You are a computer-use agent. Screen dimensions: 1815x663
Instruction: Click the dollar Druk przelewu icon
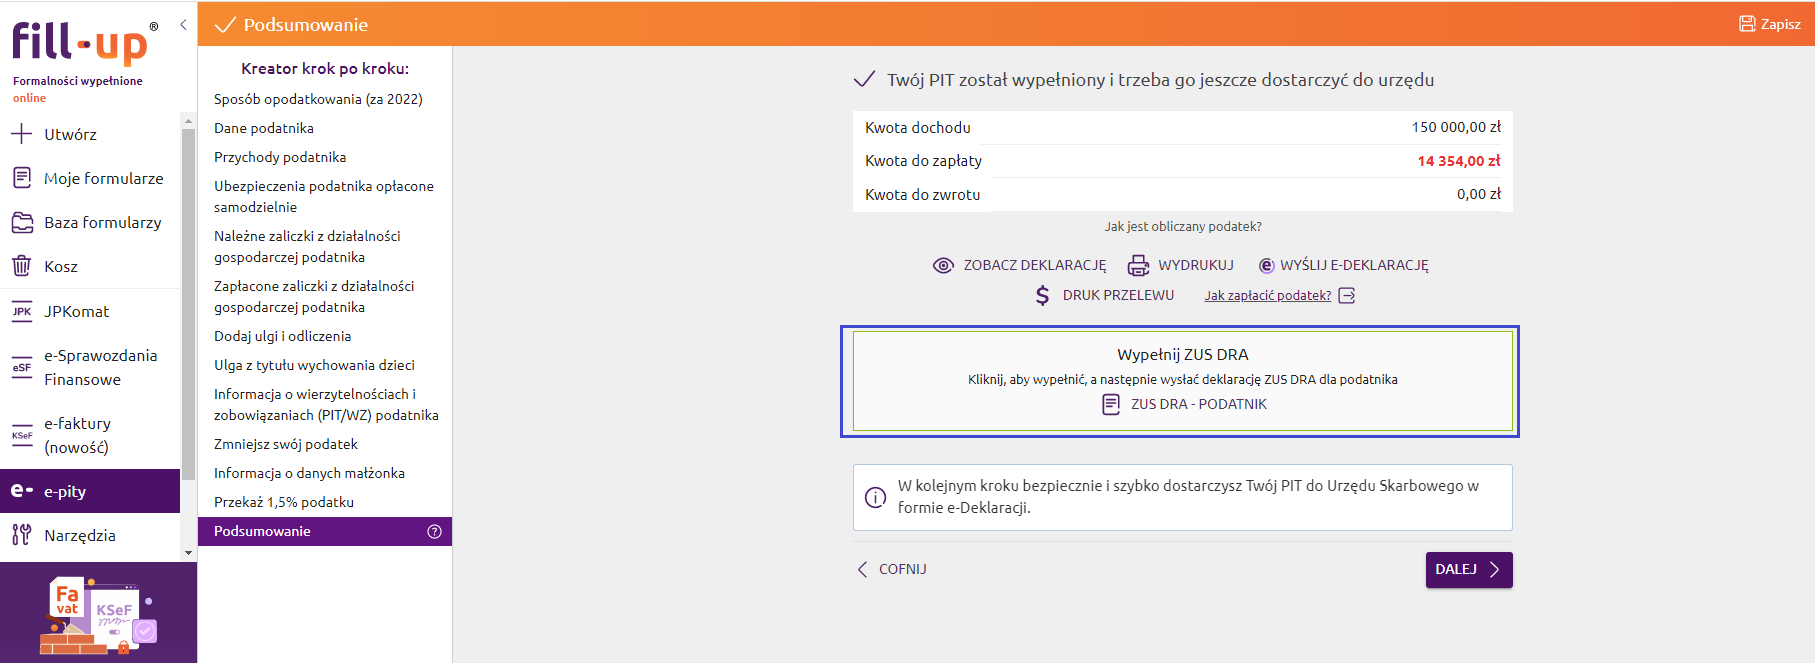tap(1043, 295)
